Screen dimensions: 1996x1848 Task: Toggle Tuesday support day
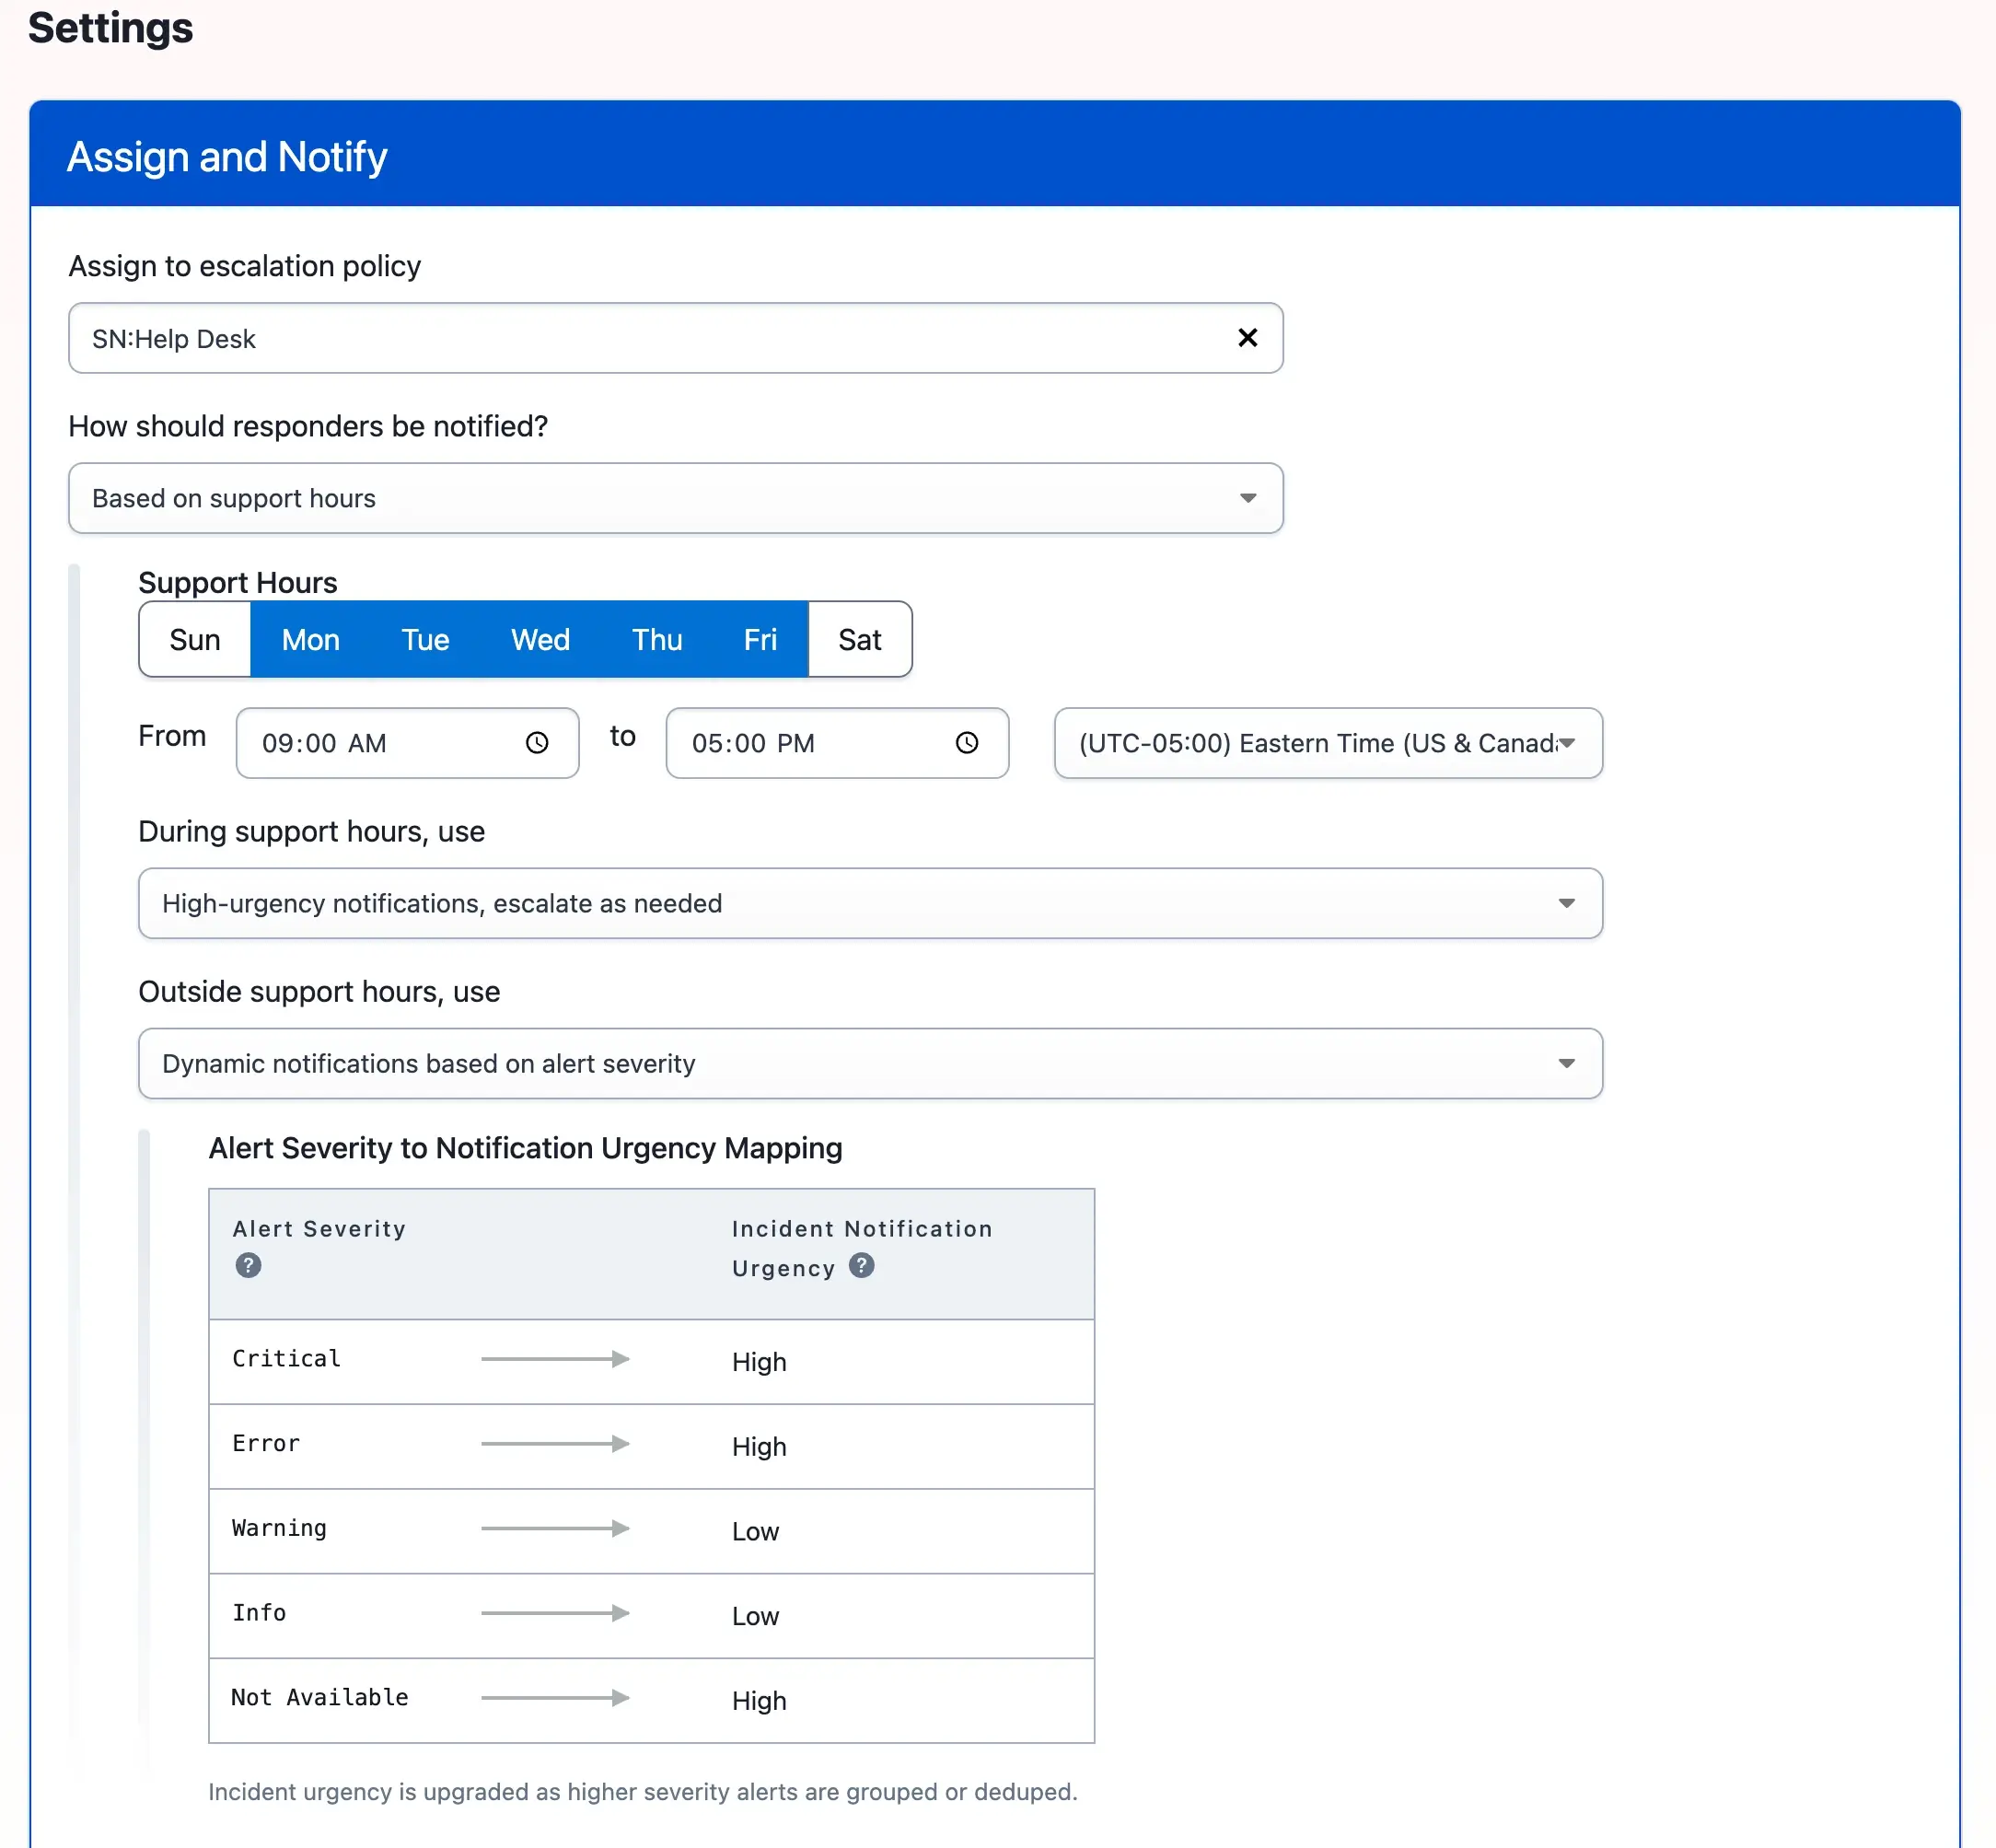tap(425, 640)
